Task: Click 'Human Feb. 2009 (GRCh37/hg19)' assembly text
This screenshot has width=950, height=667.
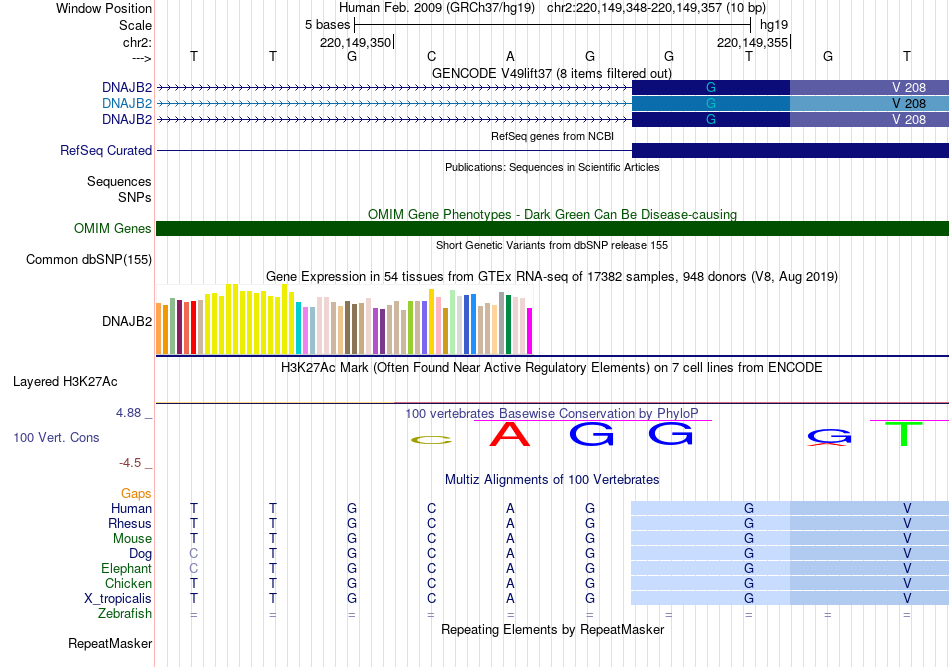Action: 437,8
